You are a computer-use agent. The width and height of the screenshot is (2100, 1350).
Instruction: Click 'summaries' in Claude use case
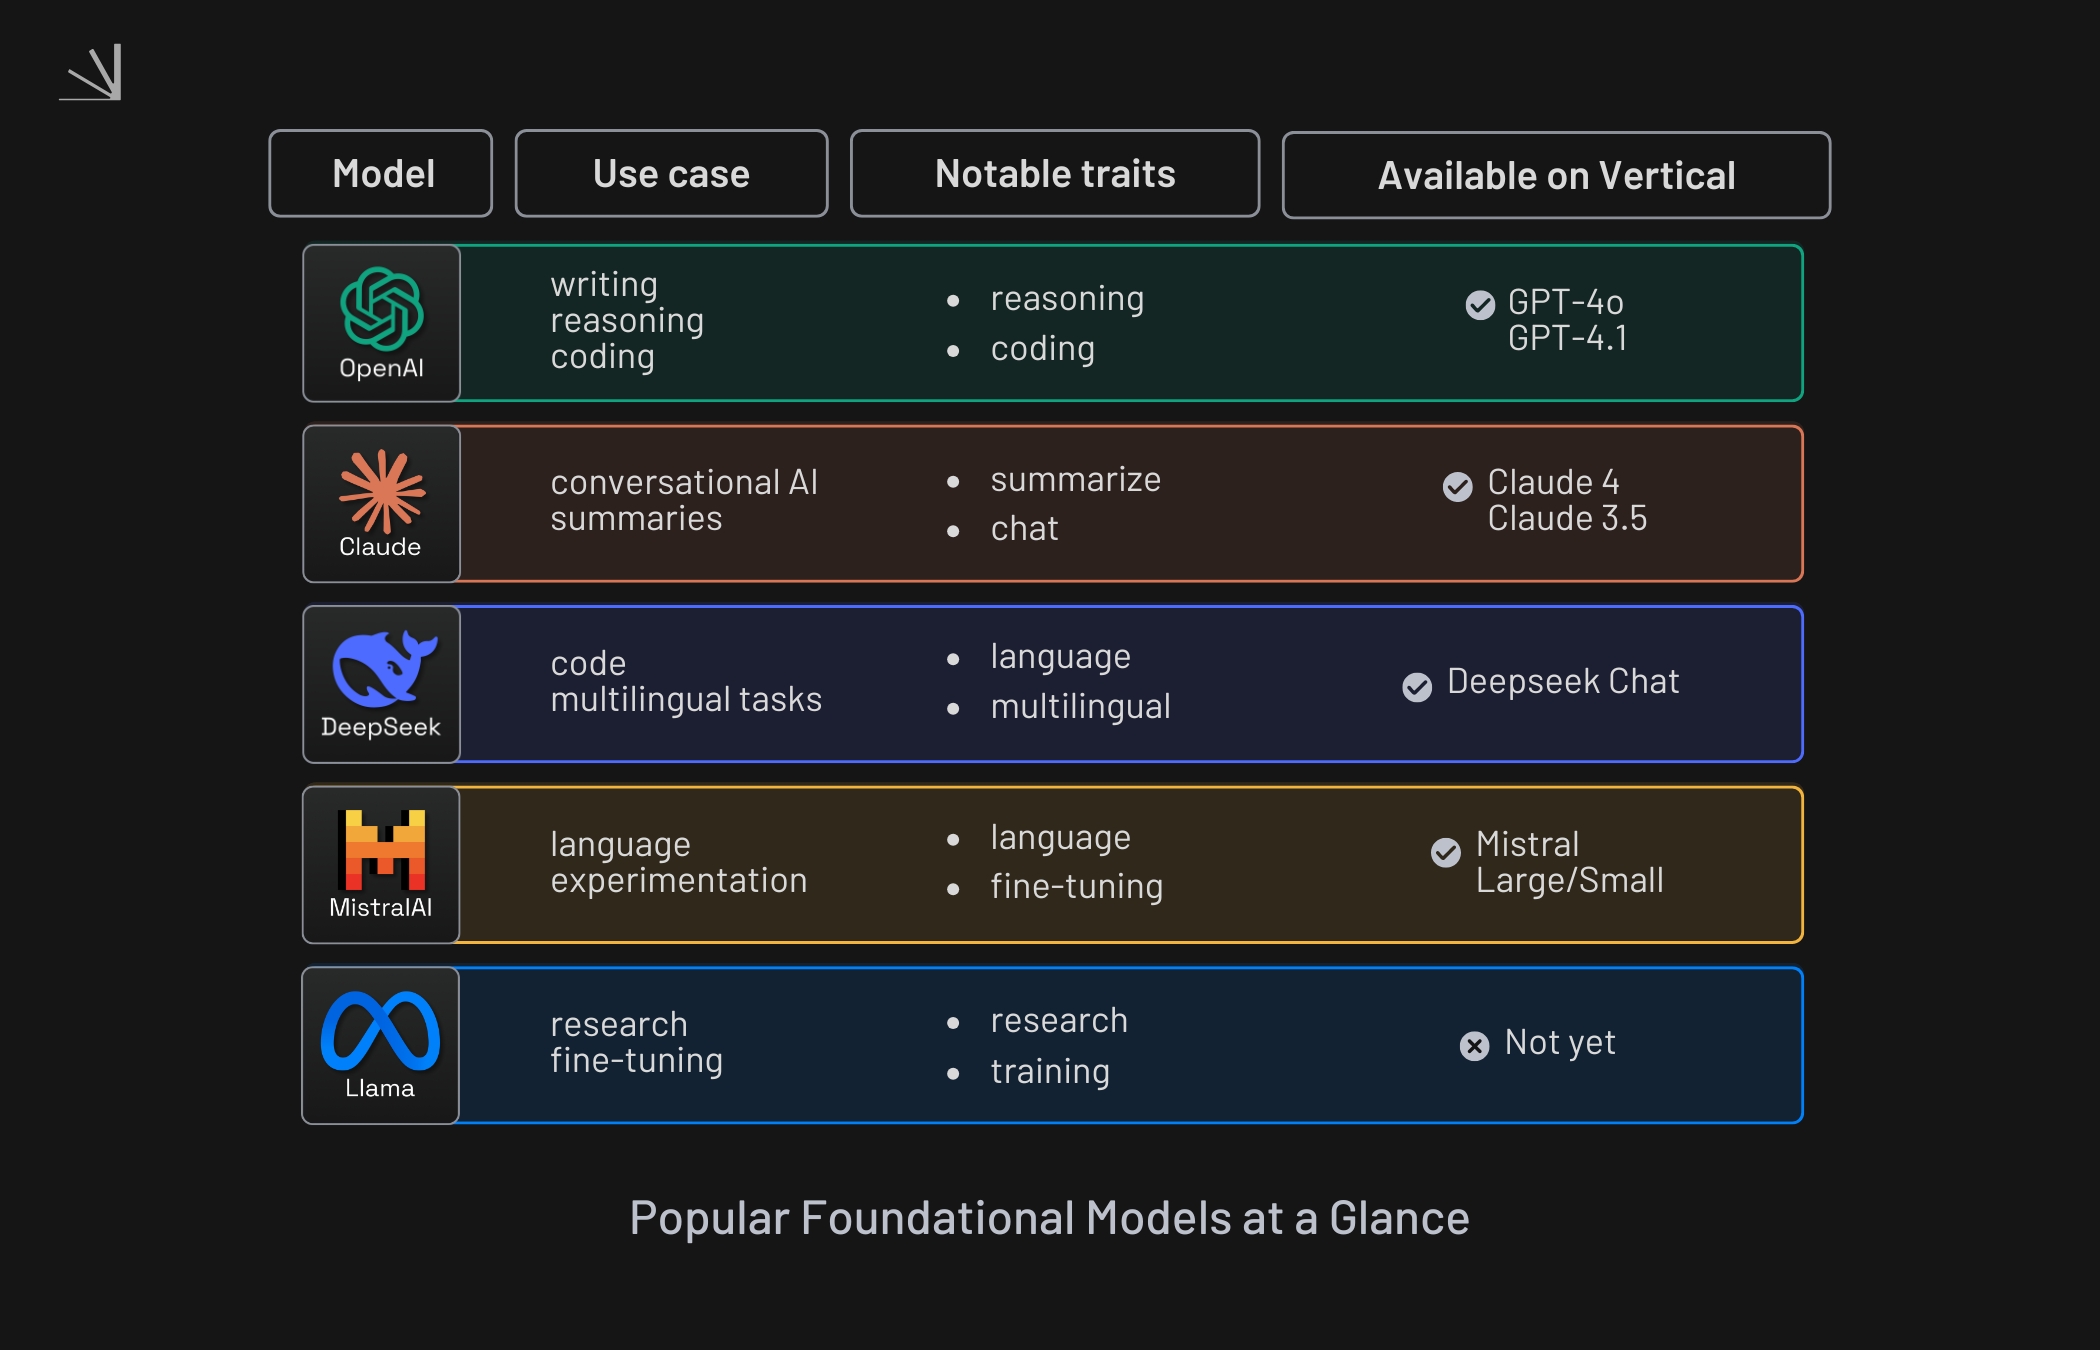[636, 519]
